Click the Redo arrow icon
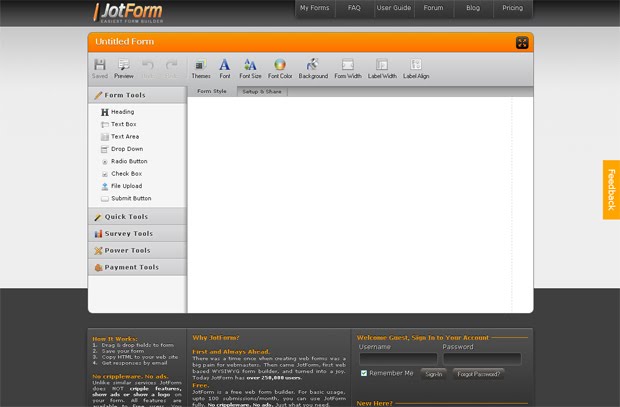 171,65
